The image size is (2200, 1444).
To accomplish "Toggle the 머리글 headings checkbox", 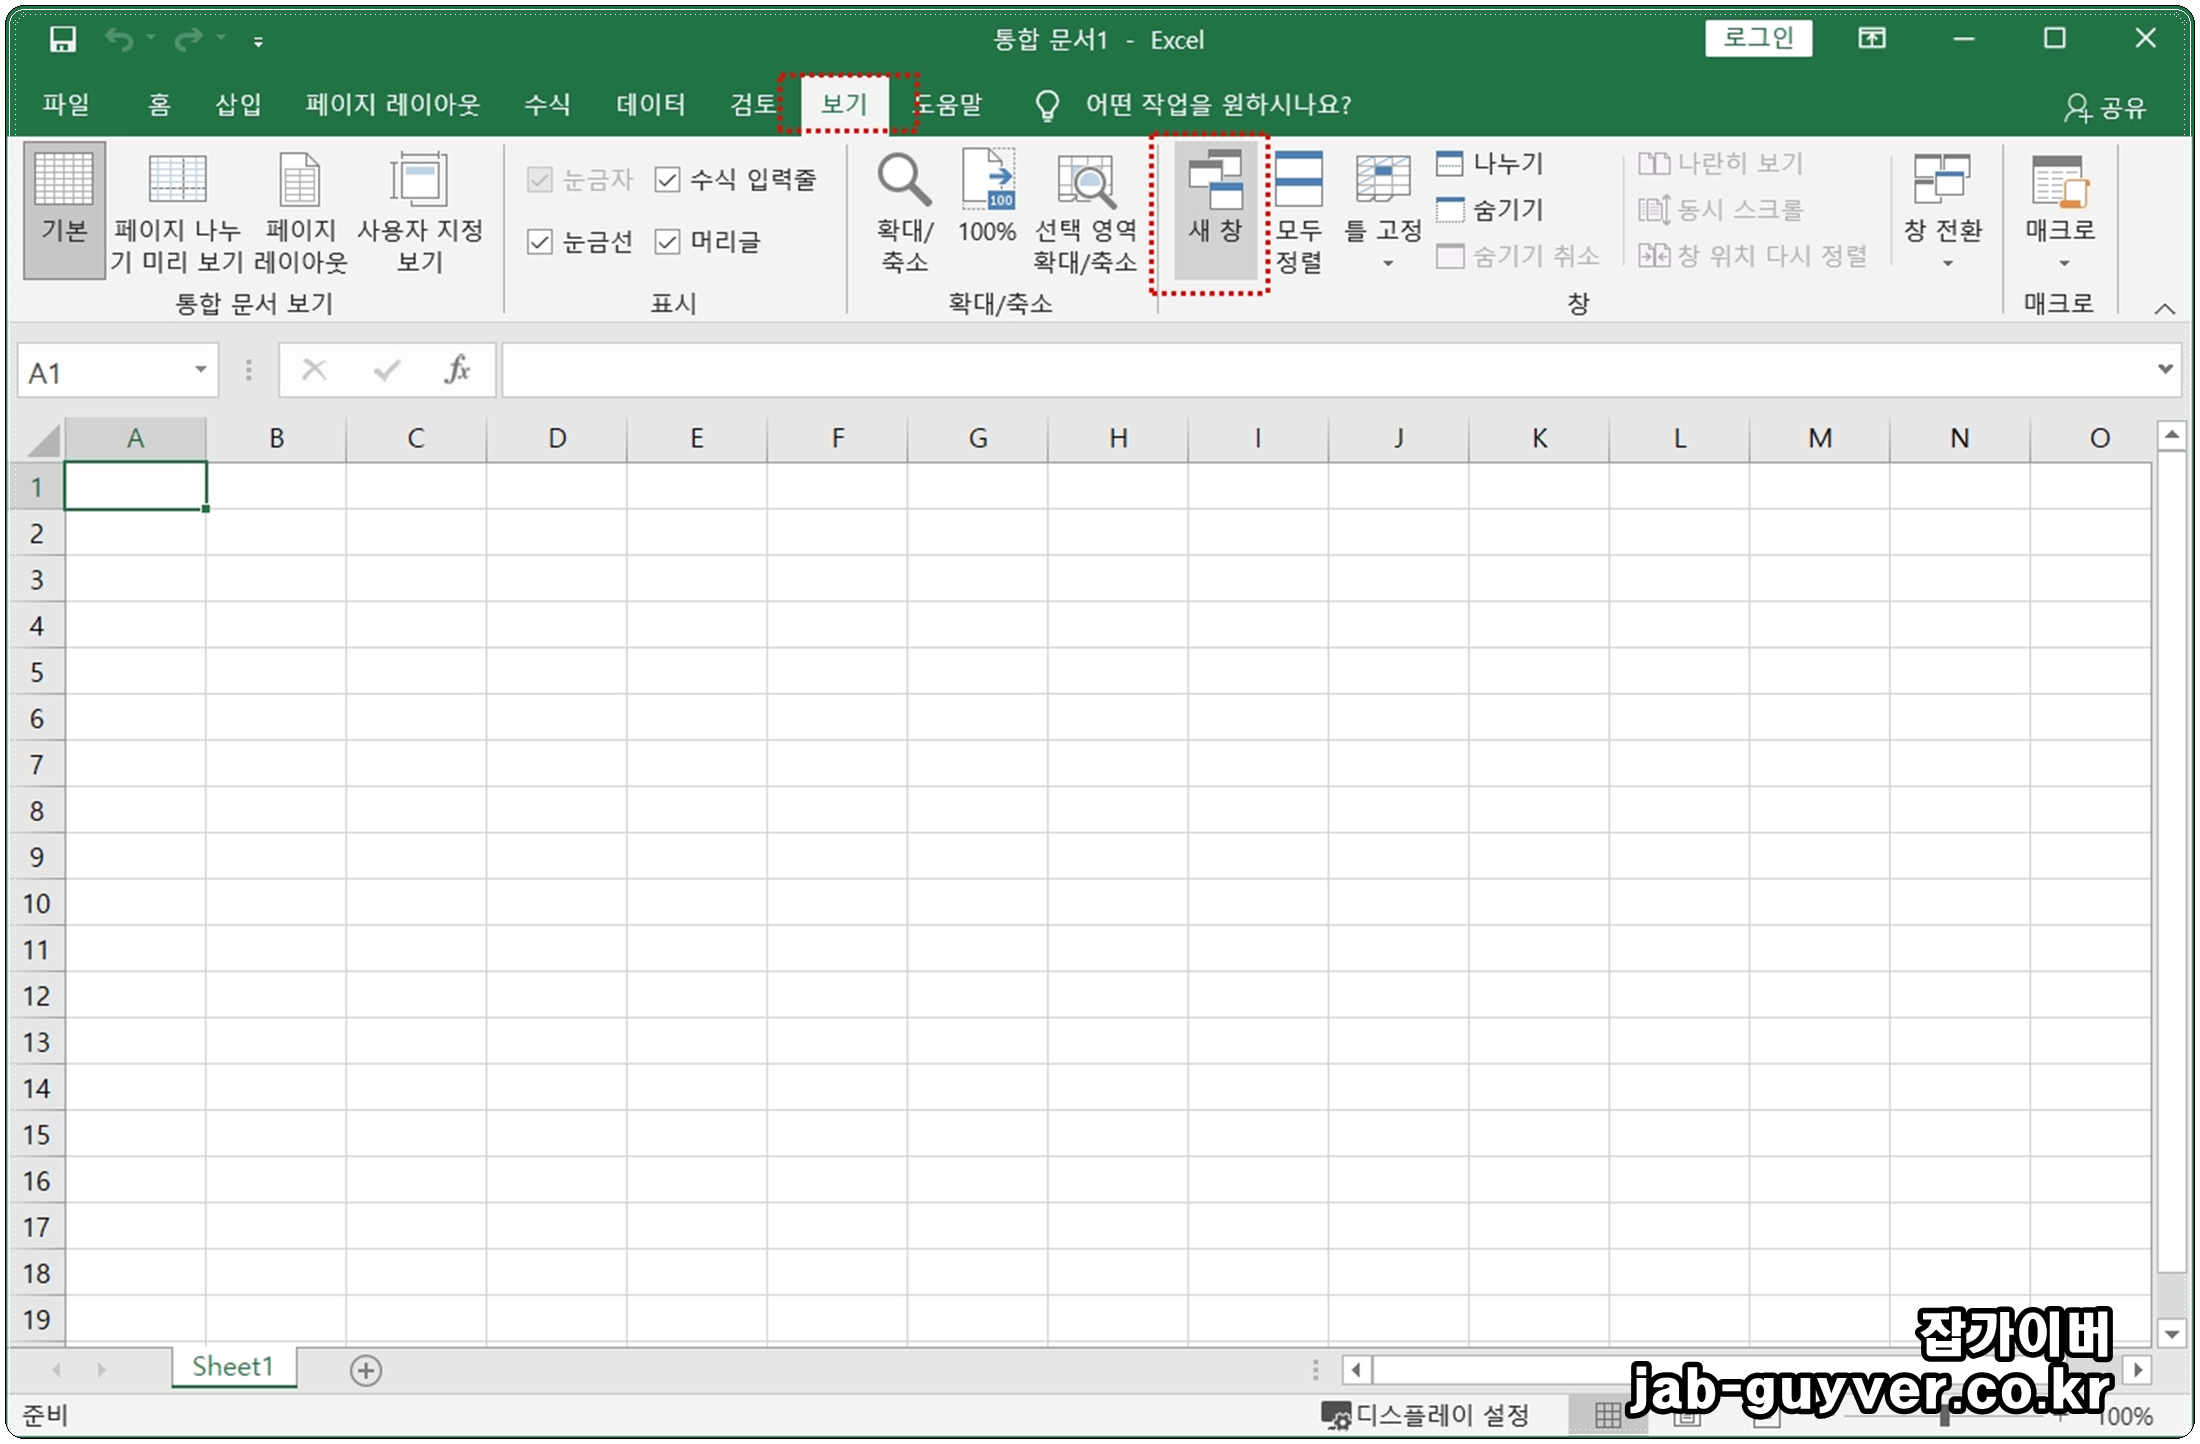I will pyautogui.click(x=667, y=242).
